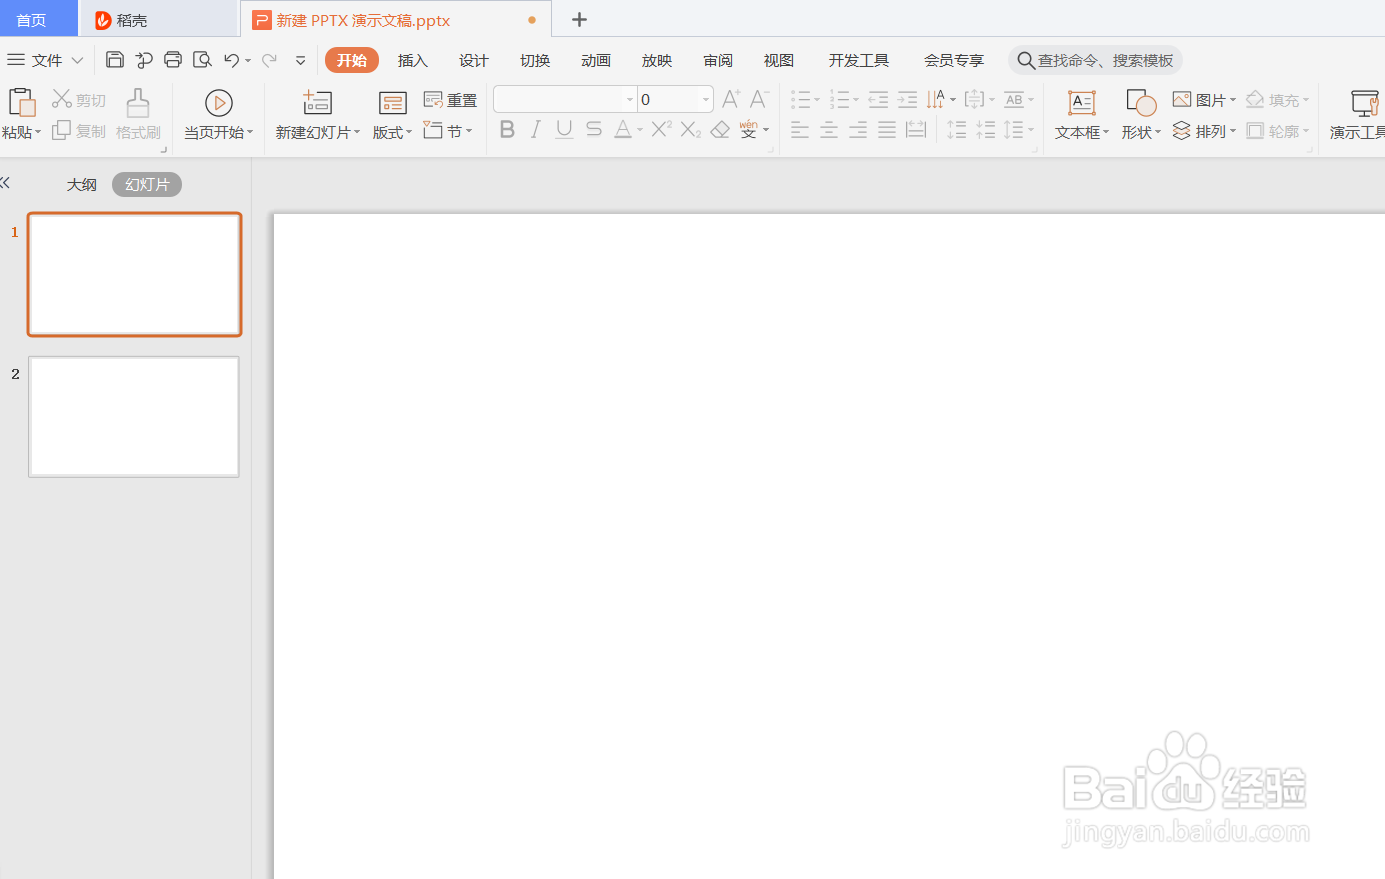Select slide 2 thumbnail
The image size is (1385, 879).
(134, 416)
